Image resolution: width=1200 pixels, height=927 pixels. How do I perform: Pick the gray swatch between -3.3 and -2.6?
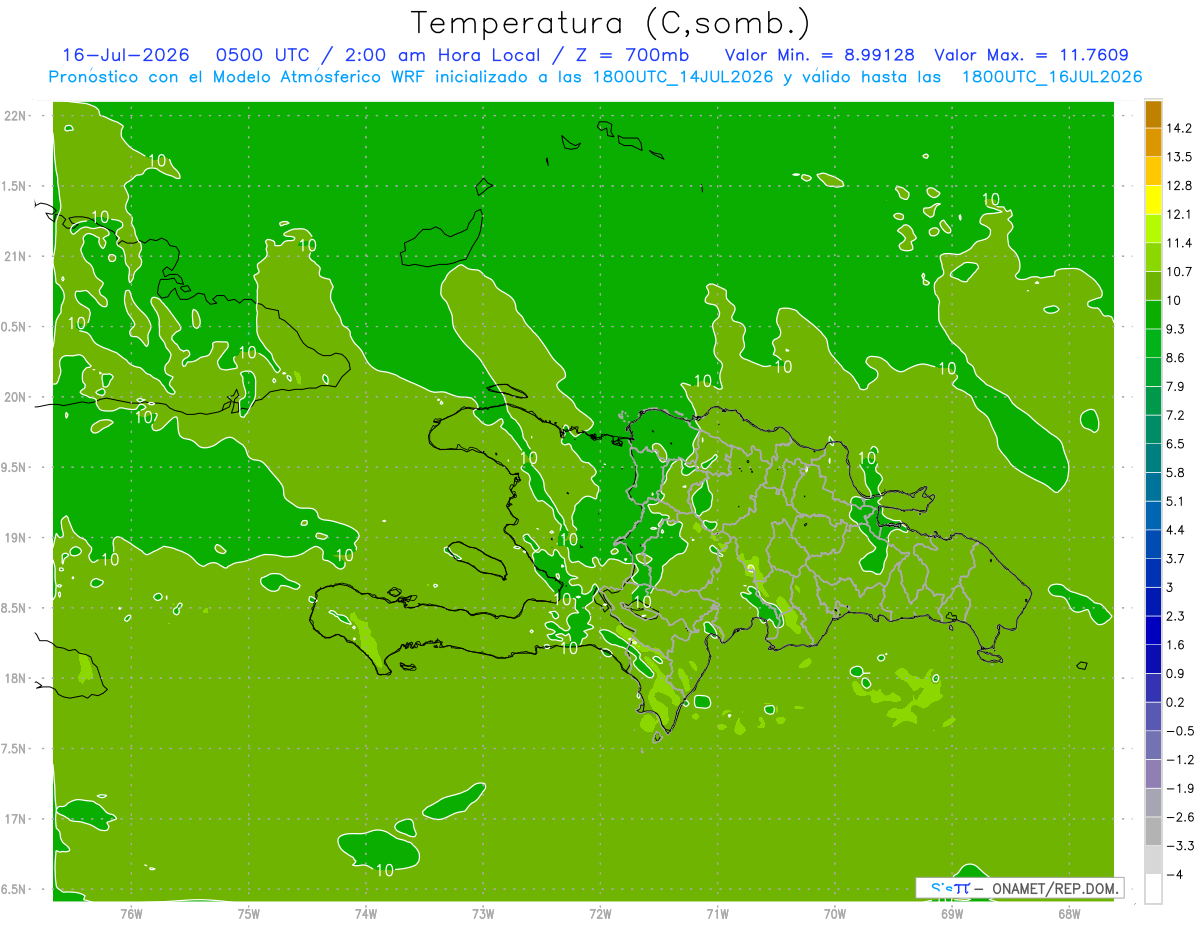point(1153,832)
